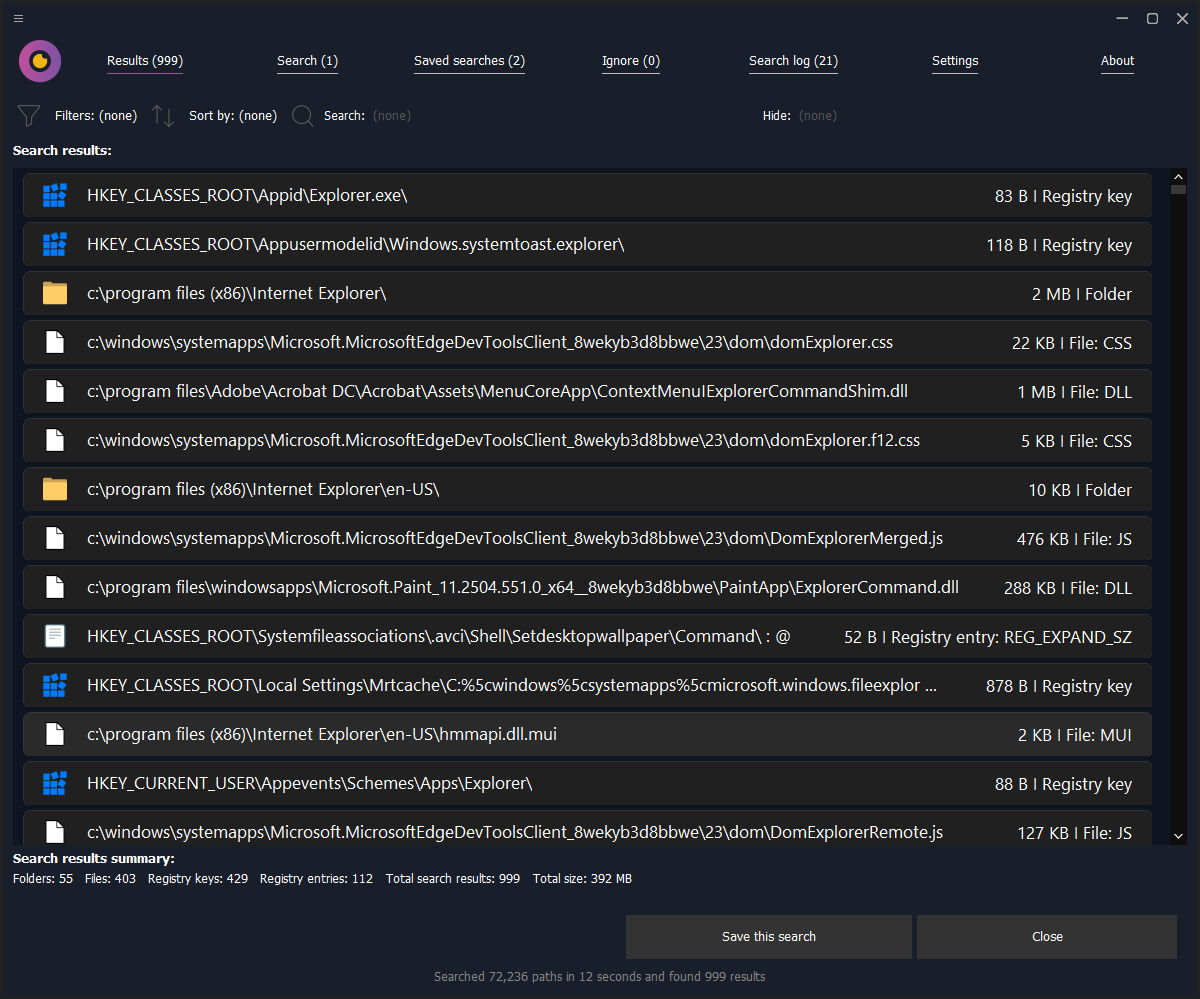Screen dimensions: 1200x999
Task: Open the About tab
Action: pos(1117,61)
